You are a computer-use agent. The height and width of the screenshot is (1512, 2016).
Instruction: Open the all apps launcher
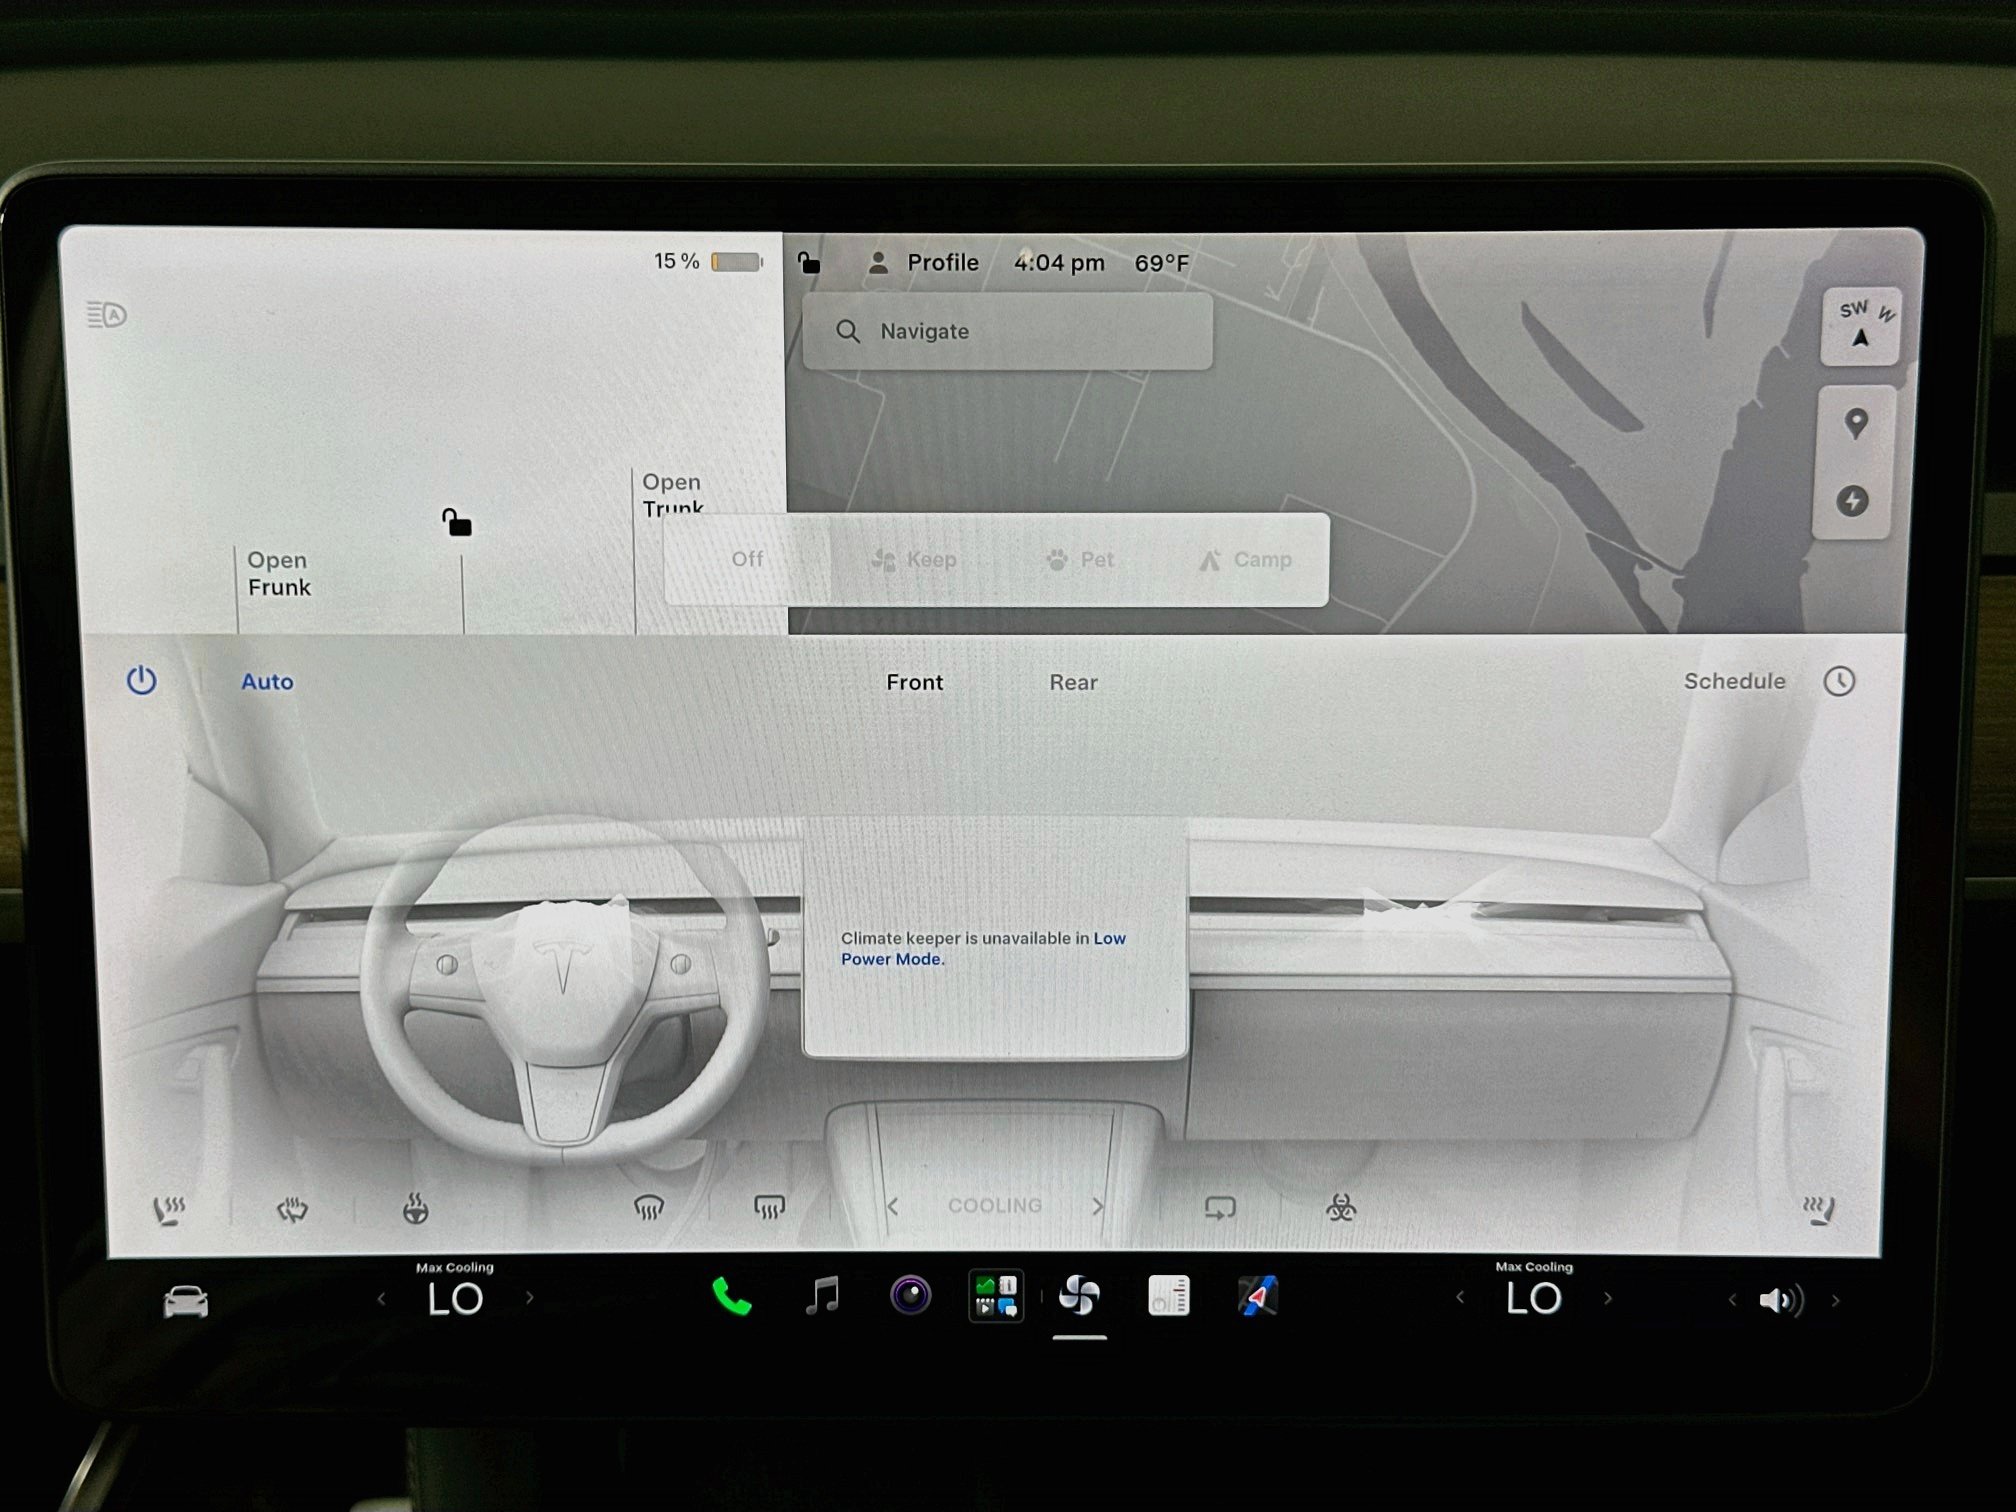point(996,1296)
